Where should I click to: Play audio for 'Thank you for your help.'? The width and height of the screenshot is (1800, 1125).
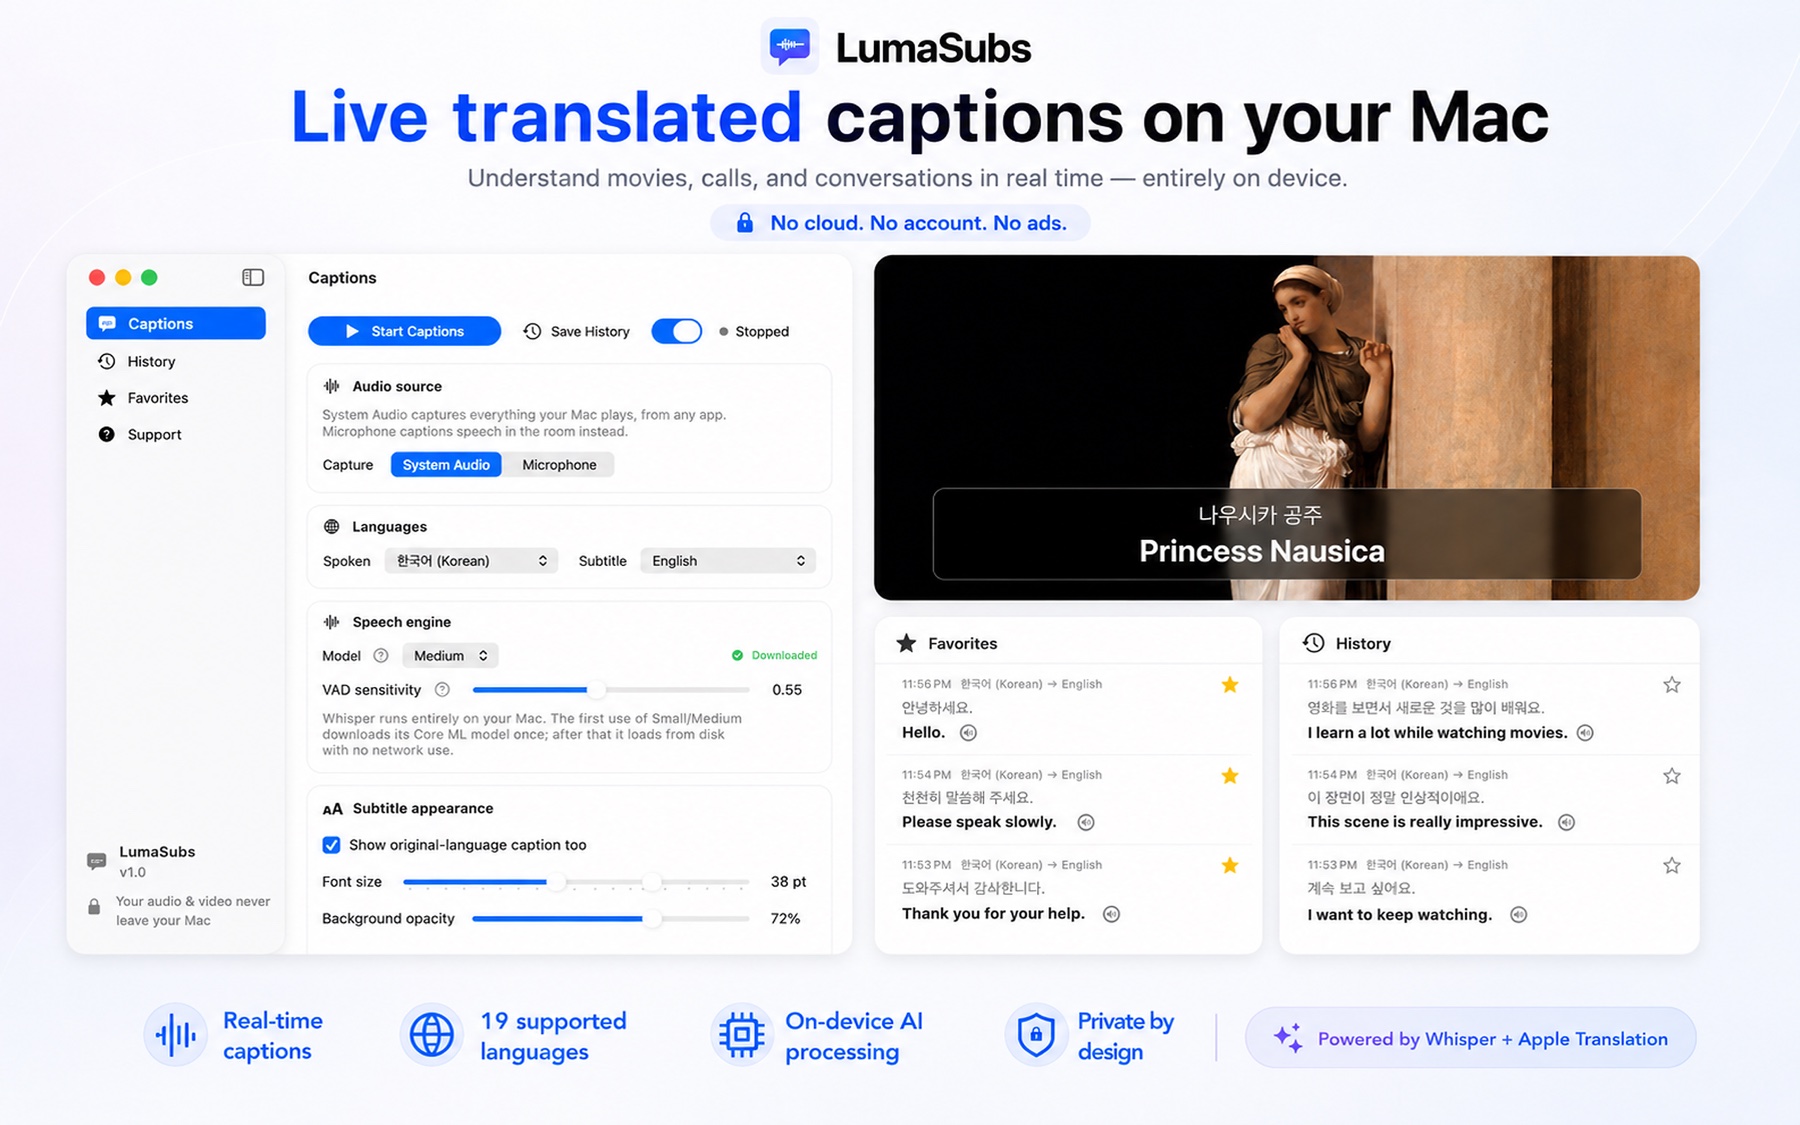click(x=1111, y=914)
